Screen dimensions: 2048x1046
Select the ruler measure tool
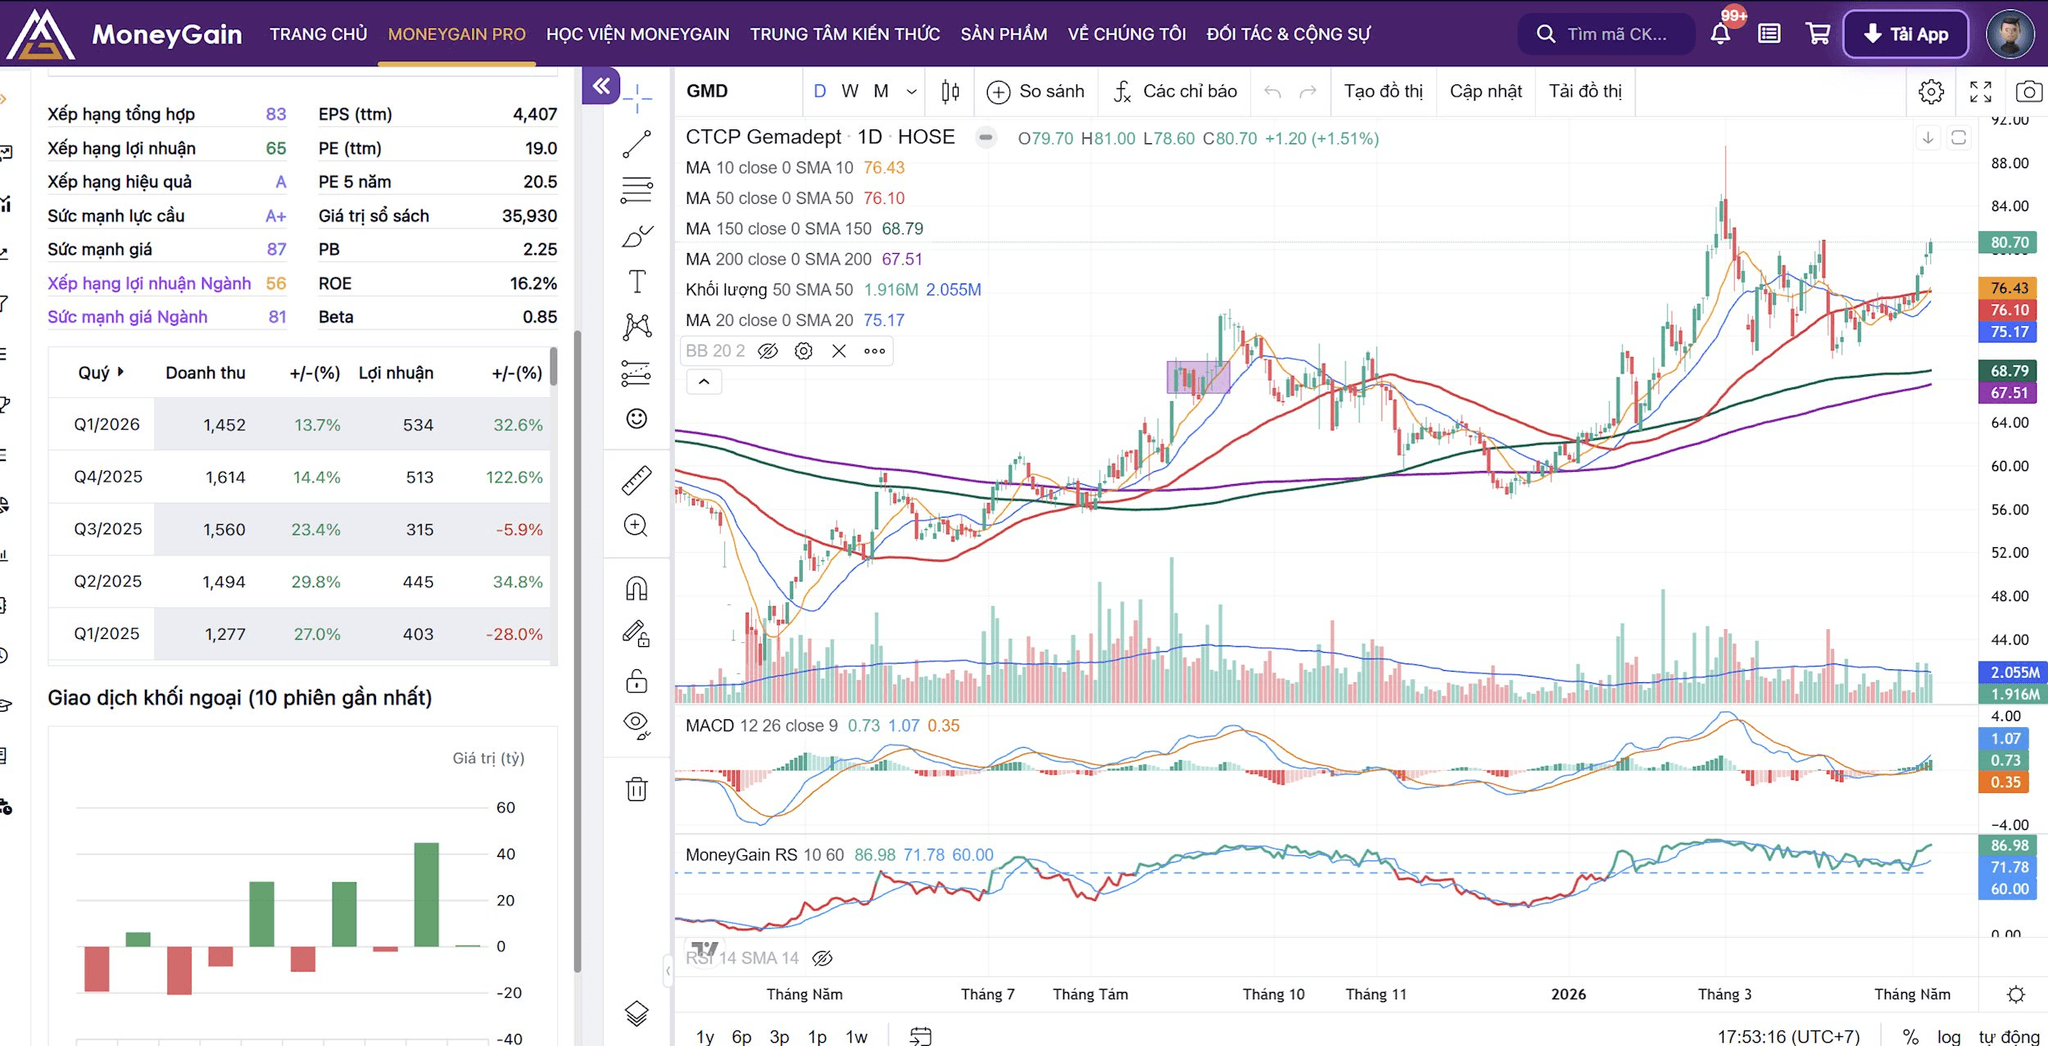click(637, 481)
